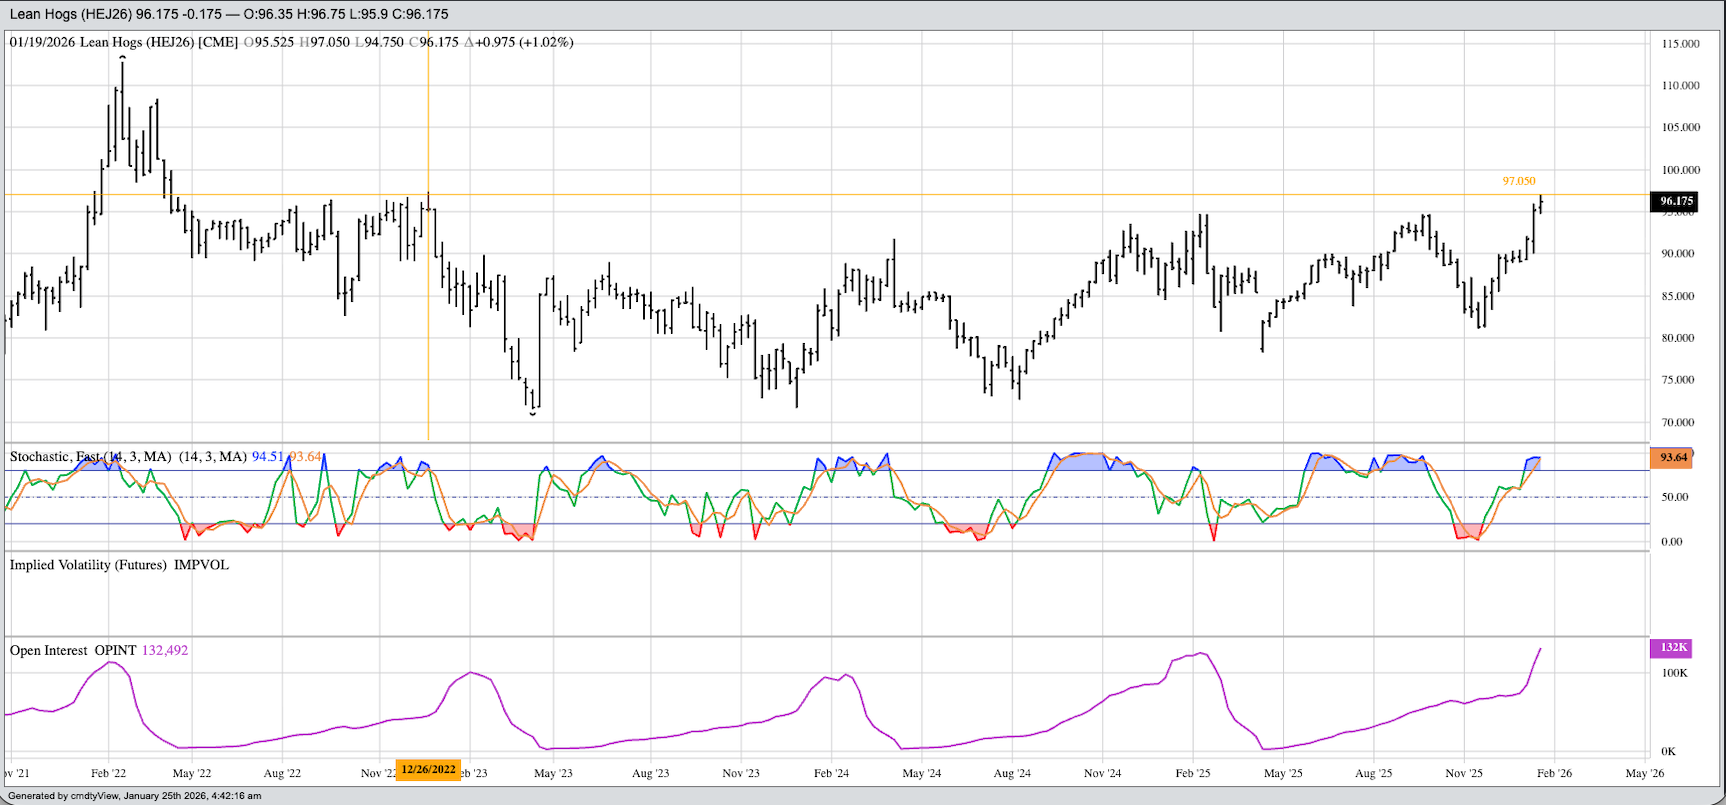Select the Implied Volatility (Futures) IMPVOL label
1726x805 pixels.
pyautogui.click(x=119, y=565)
